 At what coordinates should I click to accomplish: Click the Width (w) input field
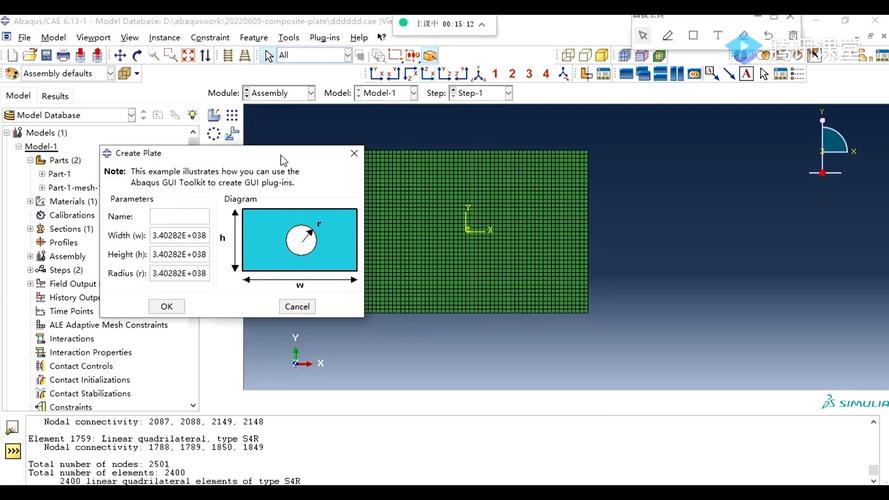point(179,235)
